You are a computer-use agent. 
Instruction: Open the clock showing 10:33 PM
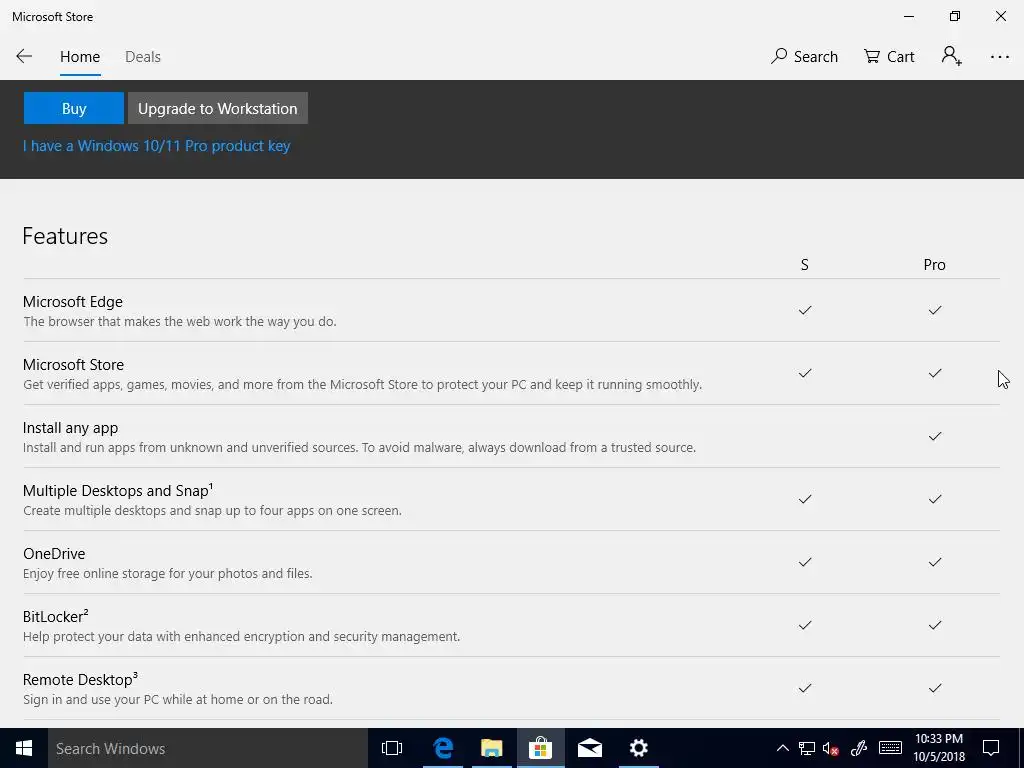tap(939, 748)
